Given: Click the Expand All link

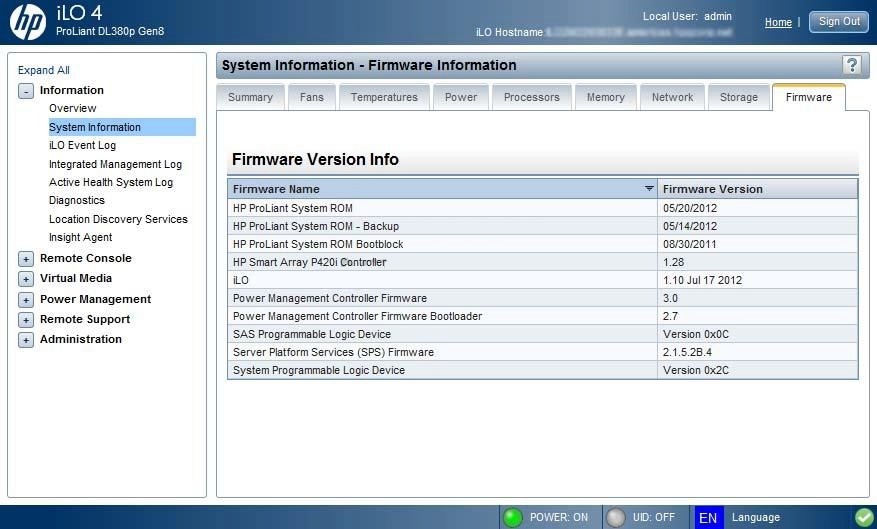Looking at the screenshot, I should [x=44, y=70].
